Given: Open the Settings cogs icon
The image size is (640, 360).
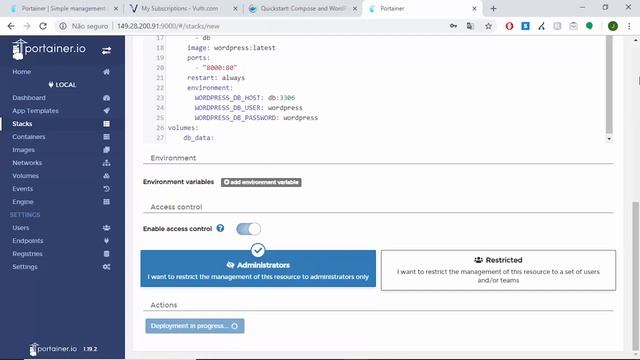Looking at the screenshot, I should [106, 267].
